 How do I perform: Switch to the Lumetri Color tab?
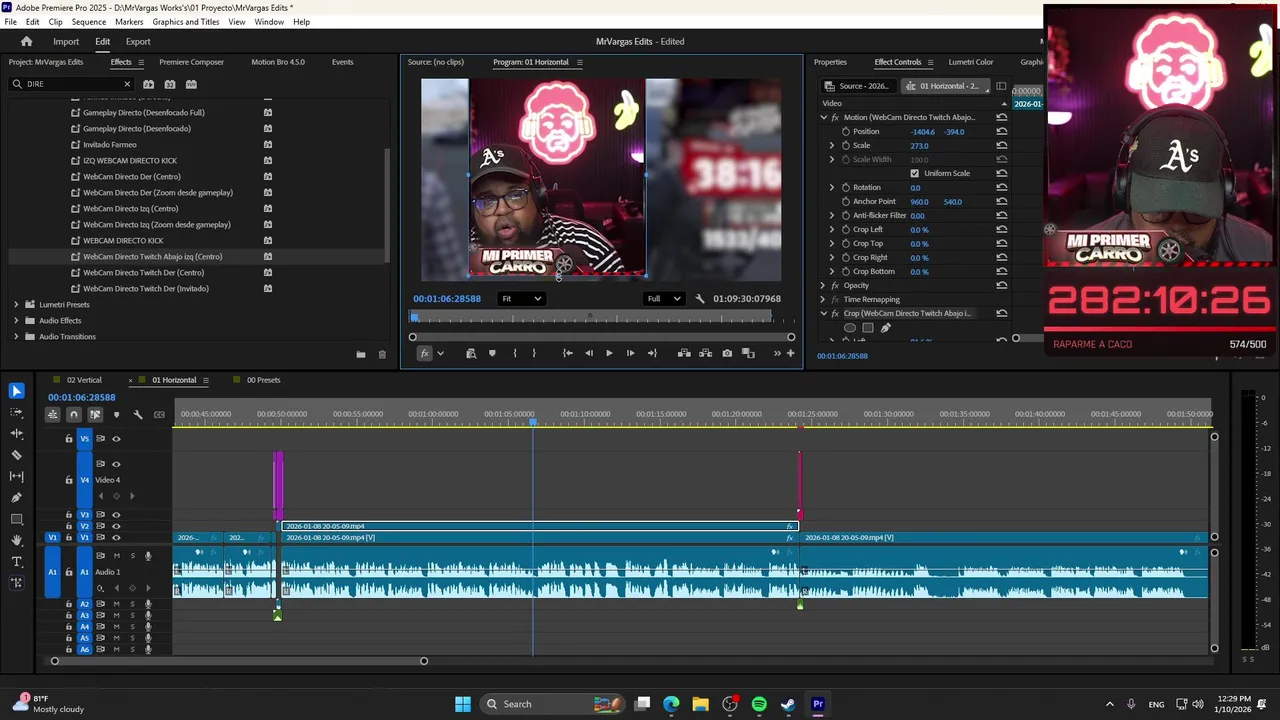tap(970, 62)
